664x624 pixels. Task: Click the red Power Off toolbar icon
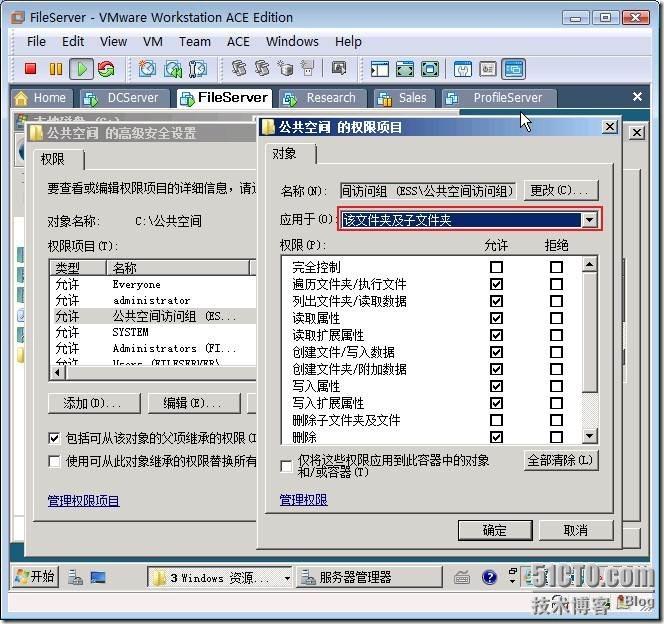click(30, 69)
